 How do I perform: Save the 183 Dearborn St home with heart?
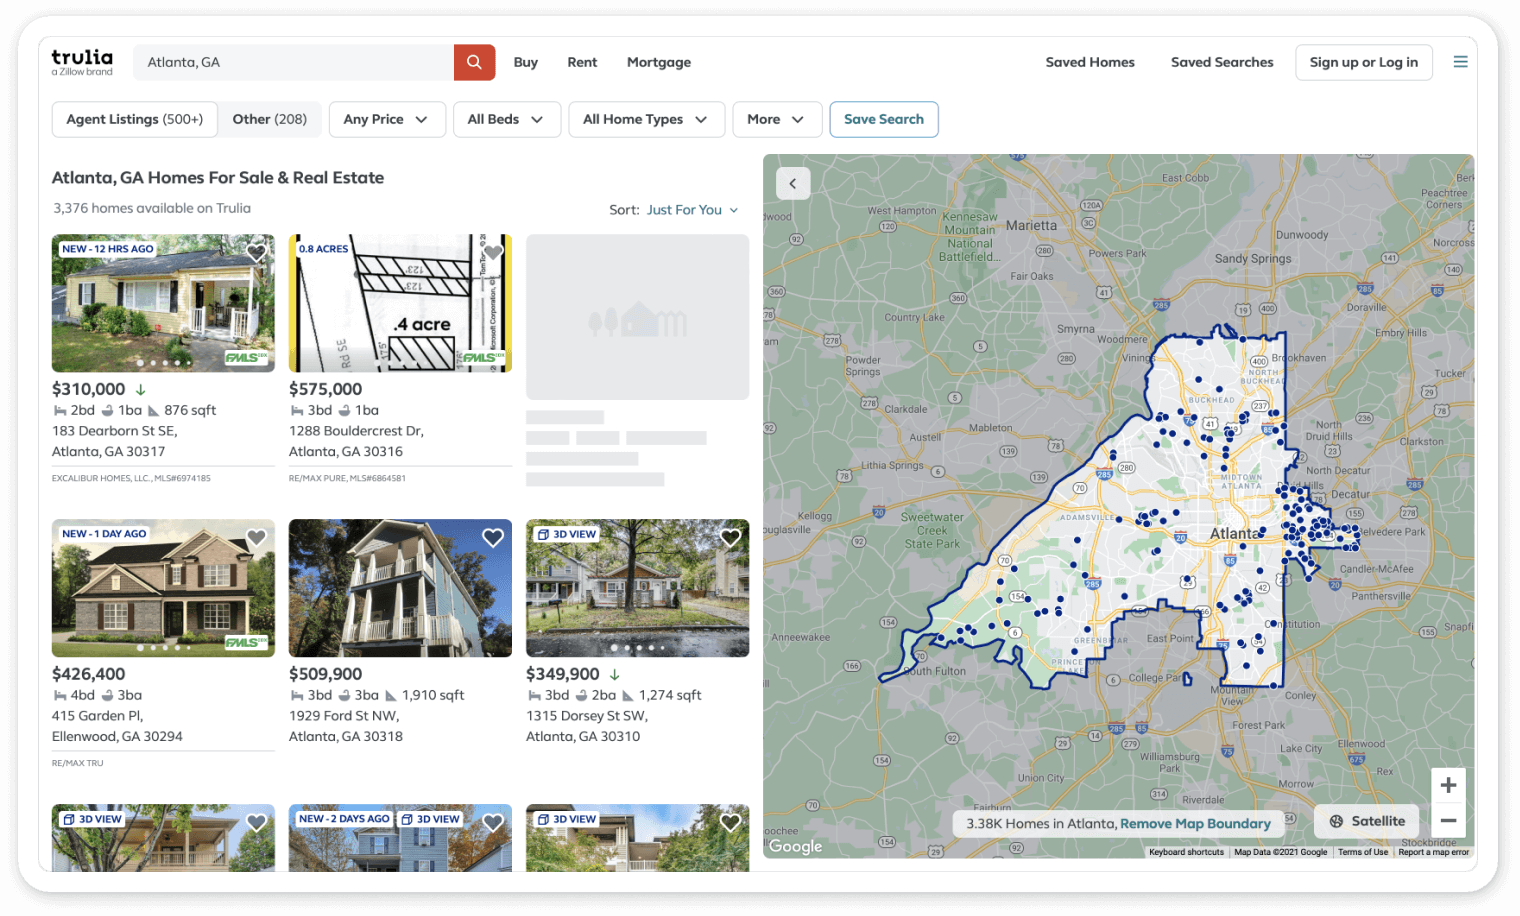tap(256, 253)
